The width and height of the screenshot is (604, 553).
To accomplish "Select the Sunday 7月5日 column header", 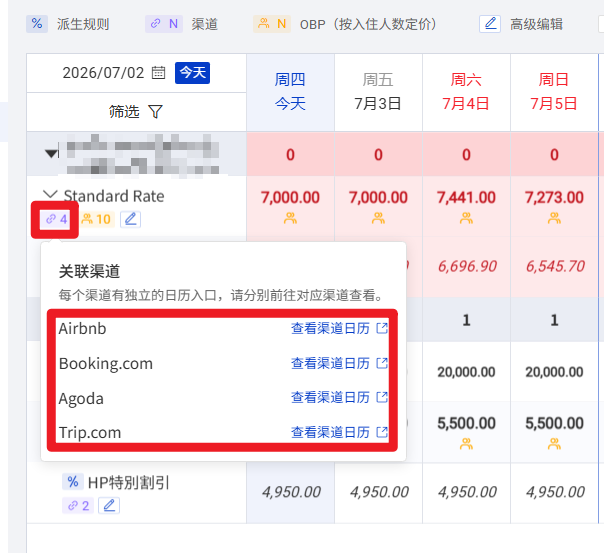I will click(554, 92).
